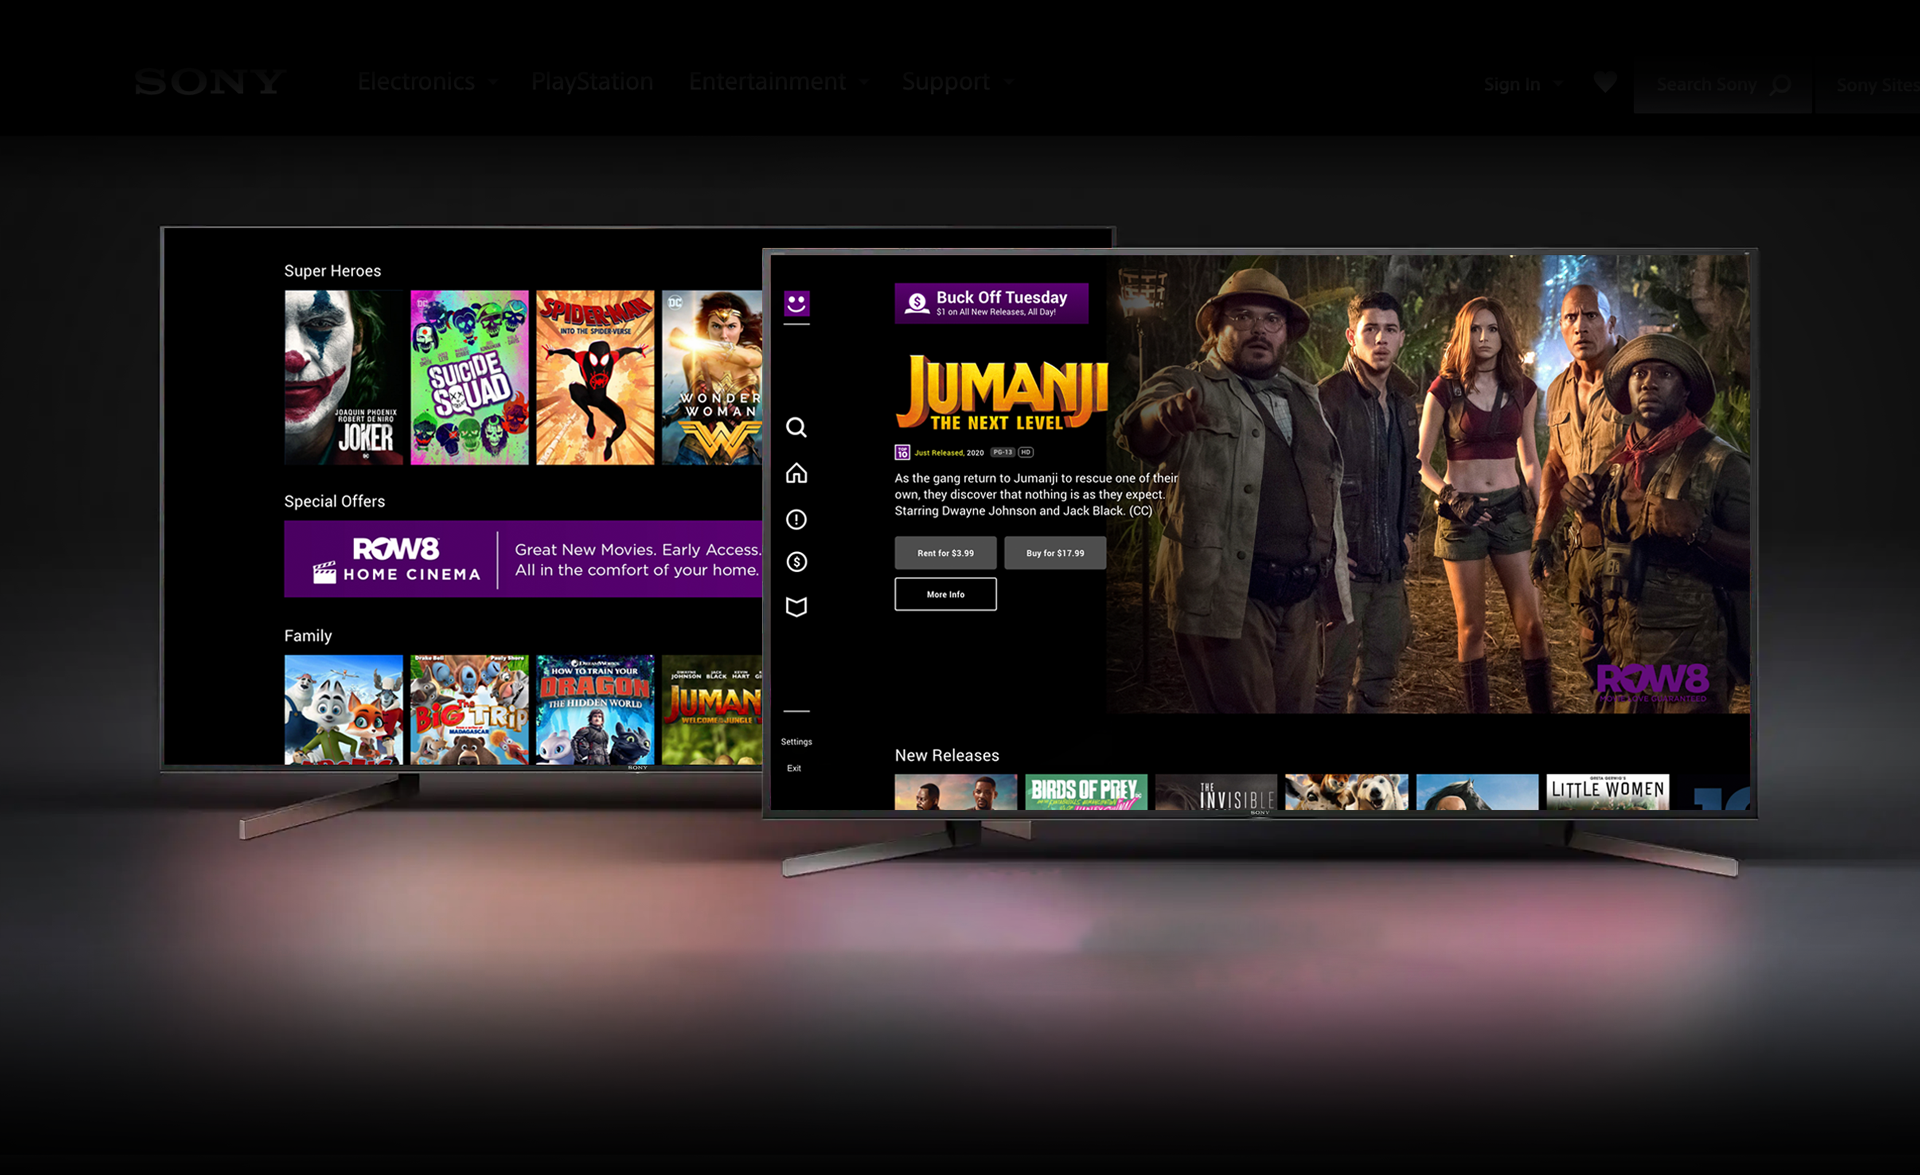Open the exclamation alert icon in sidebar
This screenshot has width=1920, height=1175.
796,519
